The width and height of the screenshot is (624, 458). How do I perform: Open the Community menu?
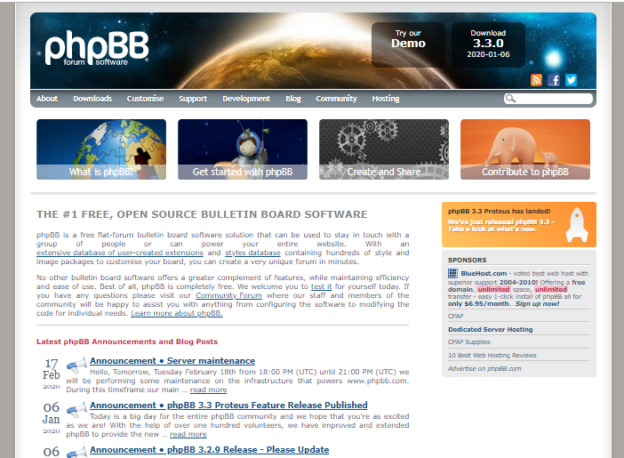click(x=336, y=98)
